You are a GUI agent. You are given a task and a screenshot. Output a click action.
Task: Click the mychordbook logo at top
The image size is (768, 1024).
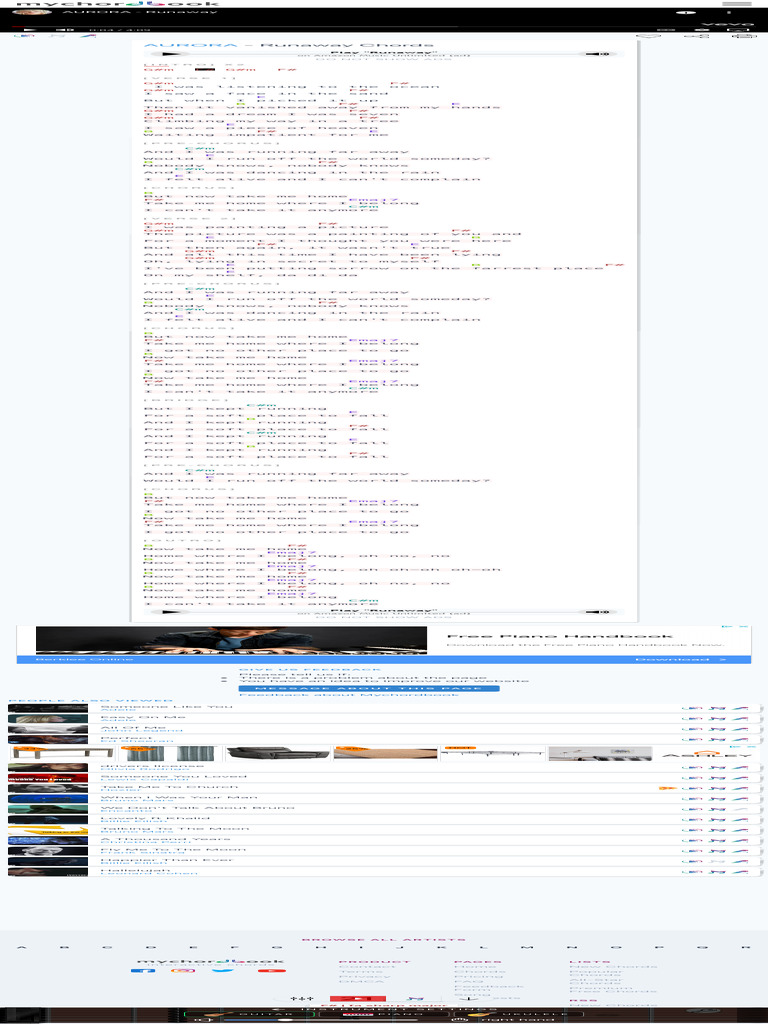[x=118, y=3]
